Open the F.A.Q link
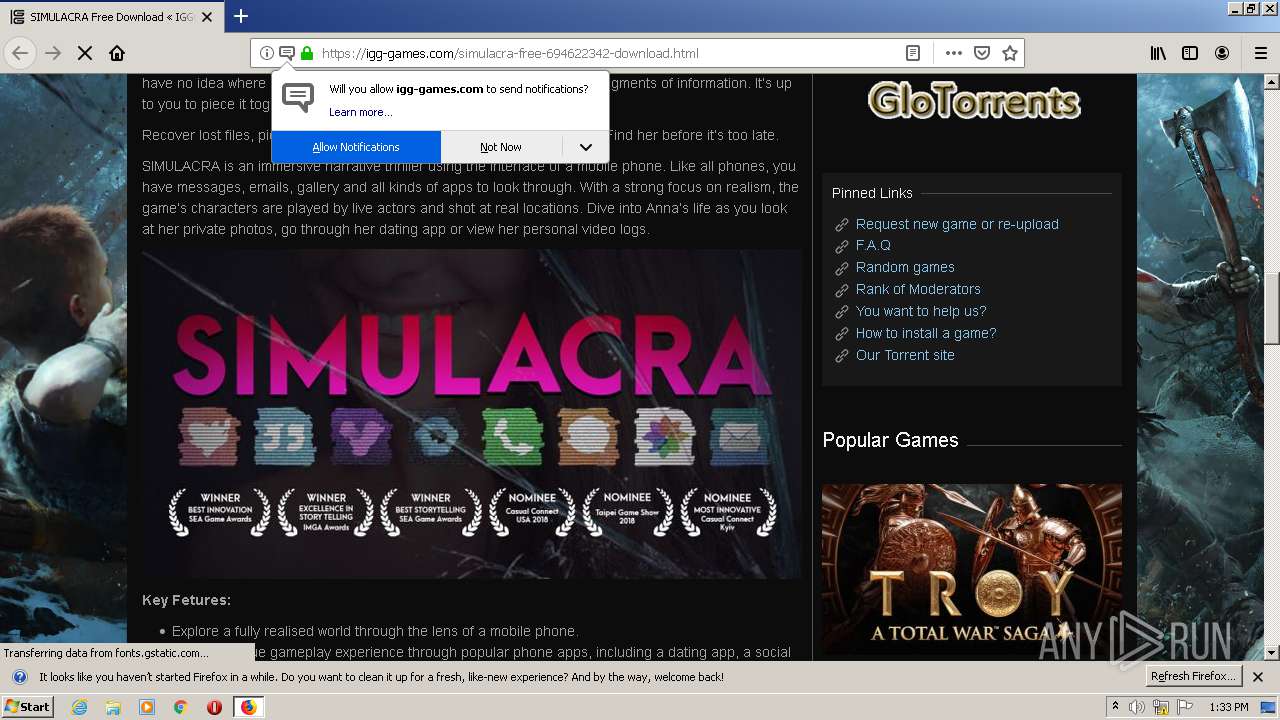Screen dimensions: 1280x720 [x=873, y=245]
